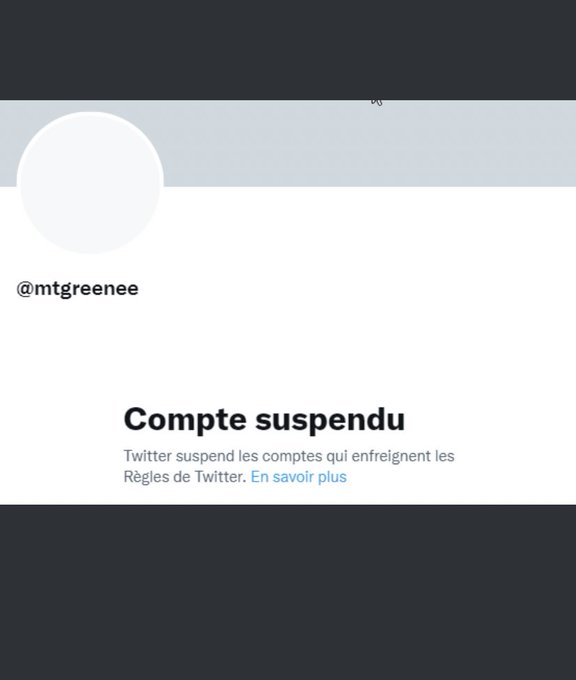Click the word 'plus' in blue link
The height and width of the screenshot is (680, 576).
pyautogui.click(x=332, y=477)
